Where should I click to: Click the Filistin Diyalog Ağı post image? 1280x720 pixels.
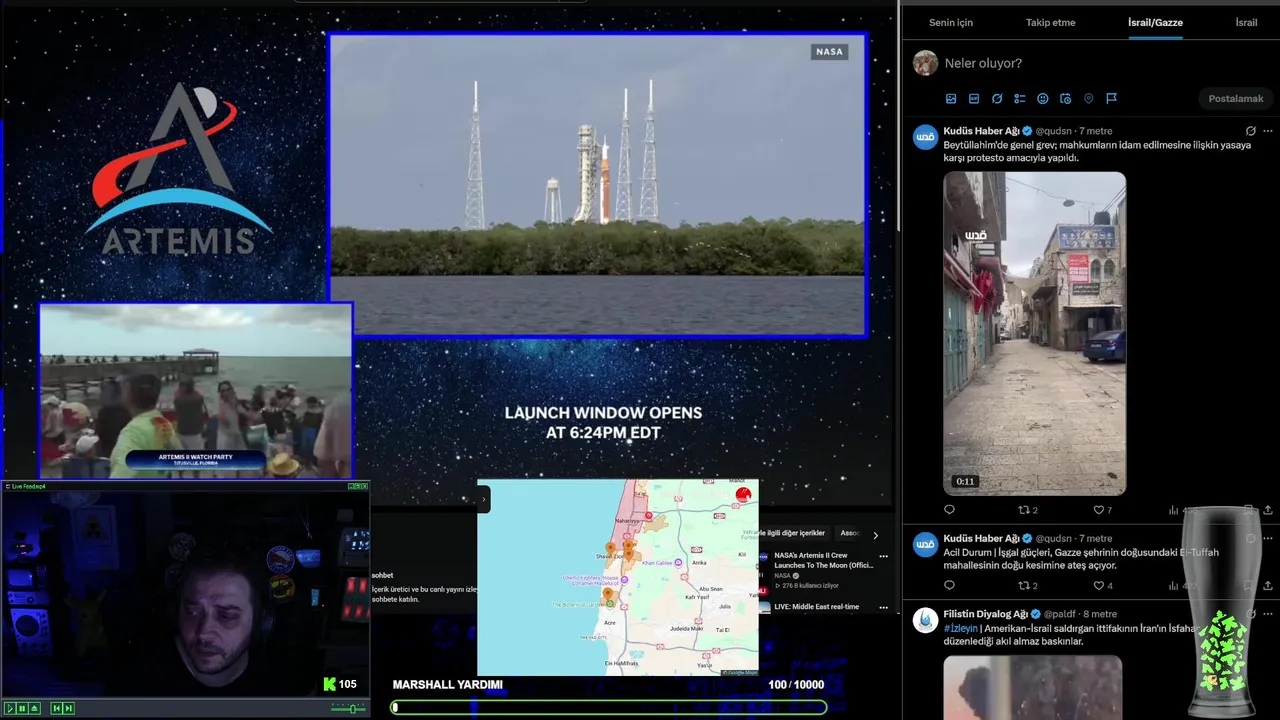click(x=1033, y=687)
